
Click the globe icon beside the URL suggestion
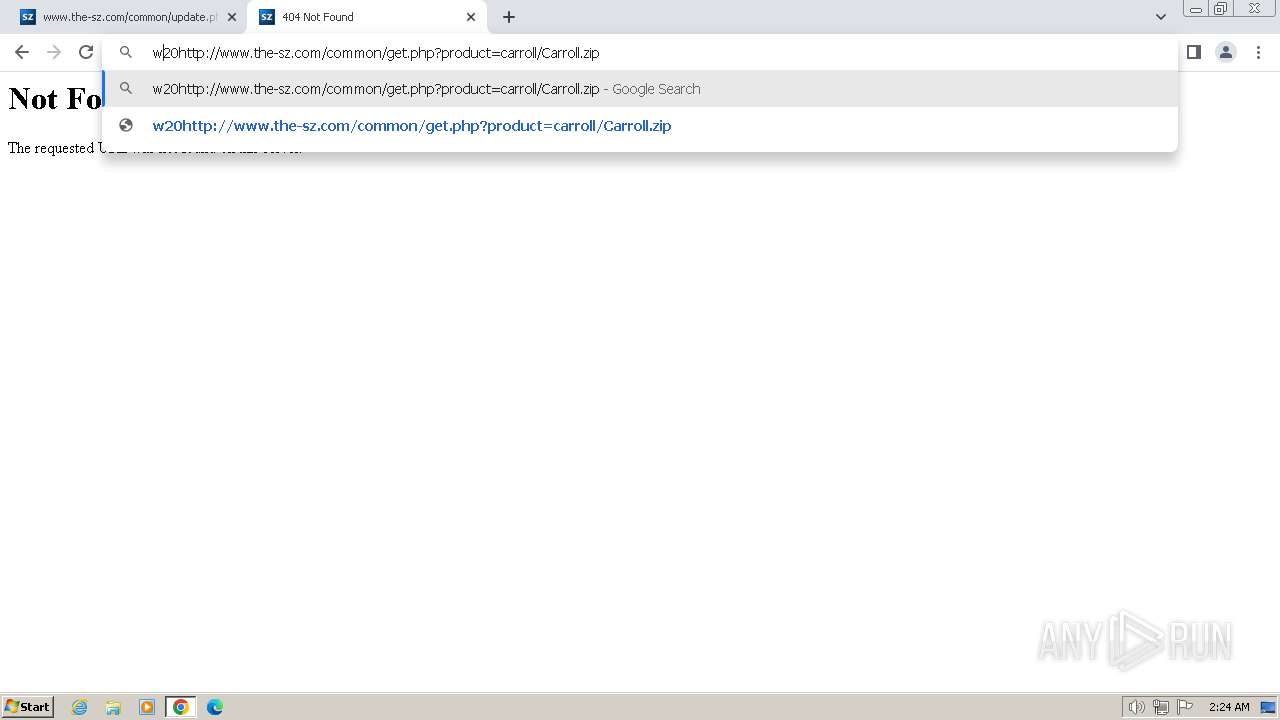point(126,125)
